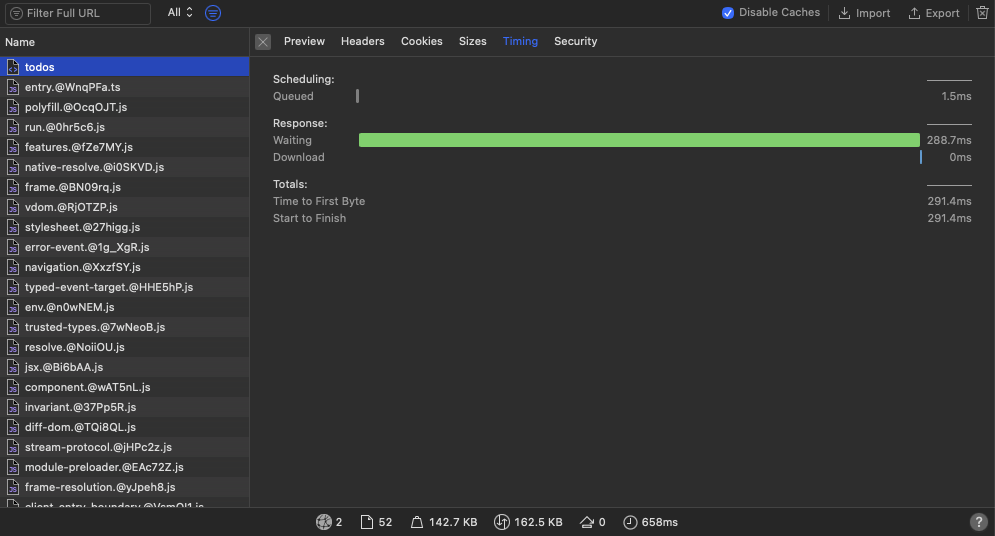Click the blue Download timing marker
The image size is (995, 536).
921,157
